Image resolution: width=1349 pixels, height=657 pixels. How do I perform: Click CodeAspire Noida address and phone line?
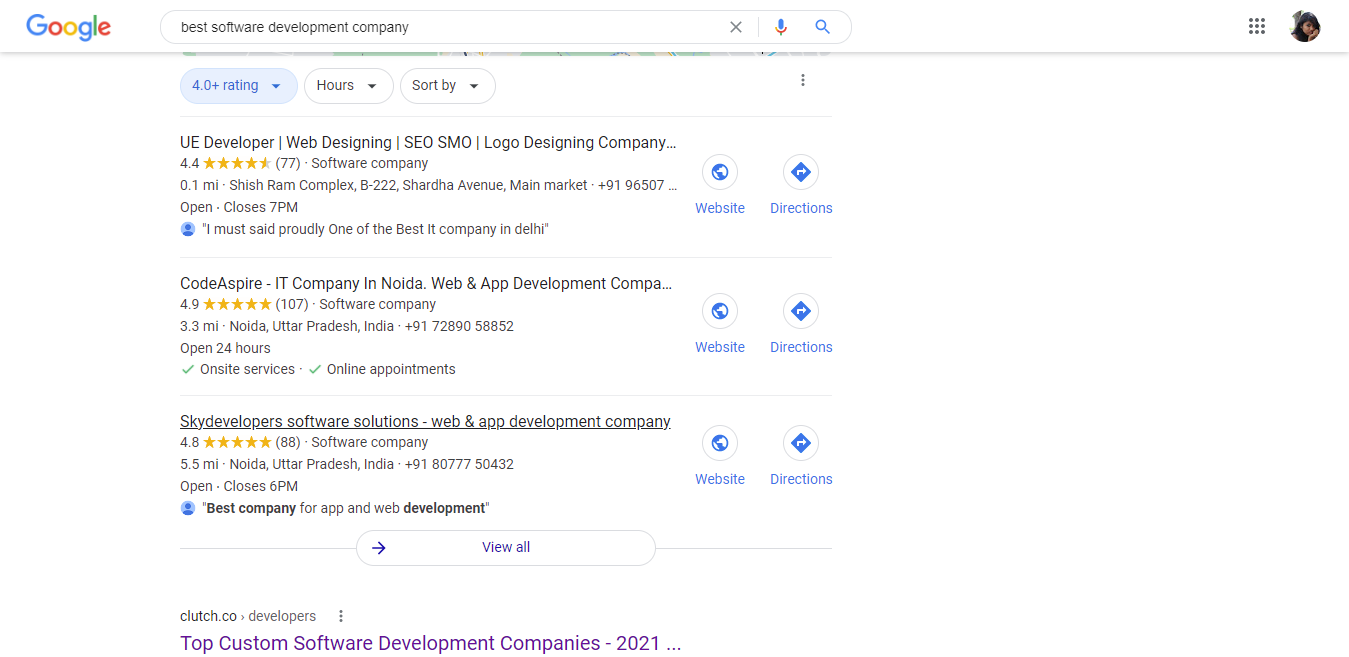347,326
